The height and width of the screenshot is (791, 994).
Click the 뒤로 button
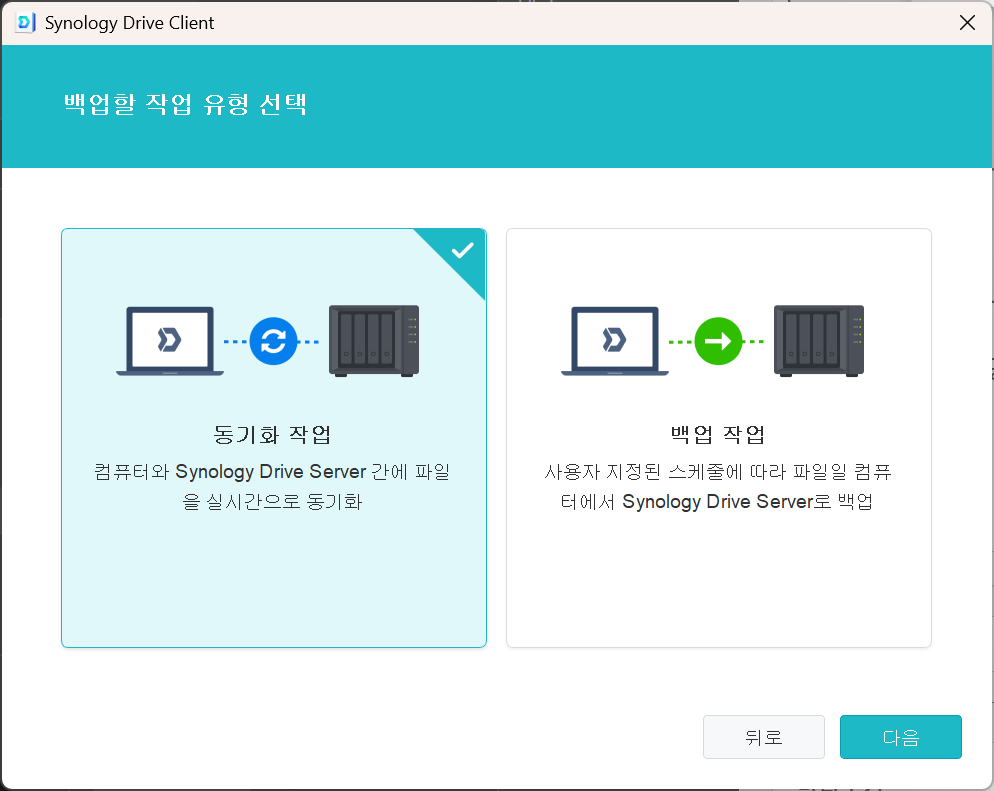(764, 737)
